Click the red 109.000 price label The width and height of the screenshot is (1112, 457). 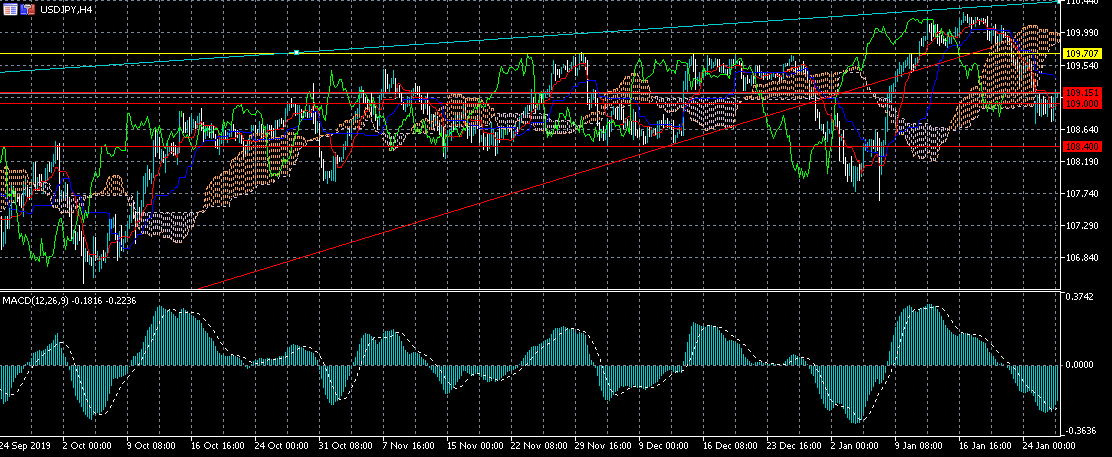coord(1082,104)
